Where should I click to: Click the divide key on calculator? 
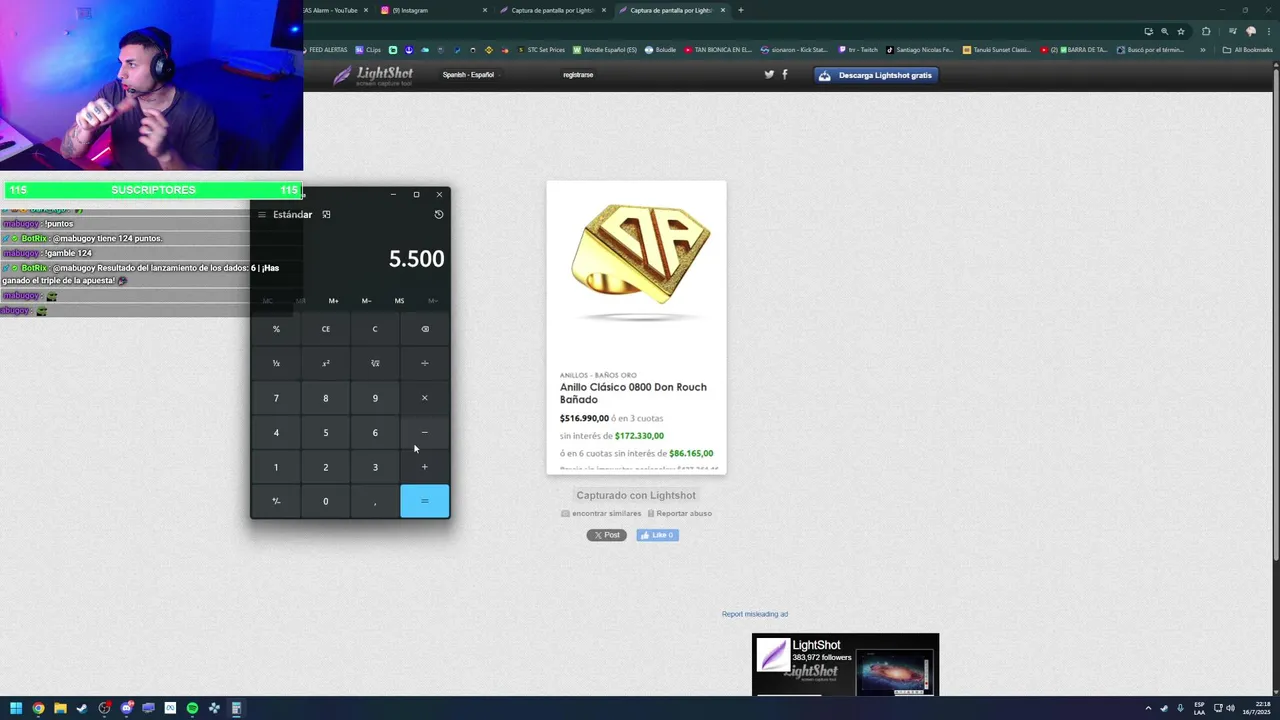(x=424, y=363)
